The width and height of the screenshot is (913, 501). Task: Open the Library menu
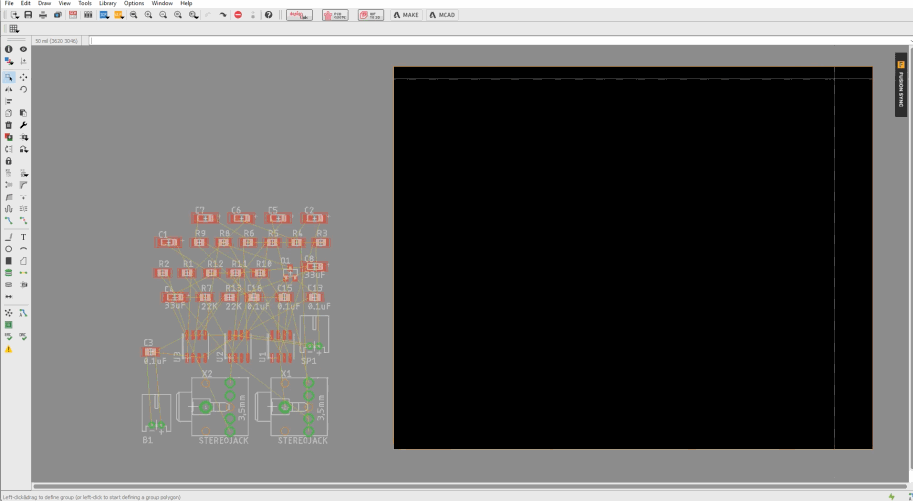click(107, 4)
